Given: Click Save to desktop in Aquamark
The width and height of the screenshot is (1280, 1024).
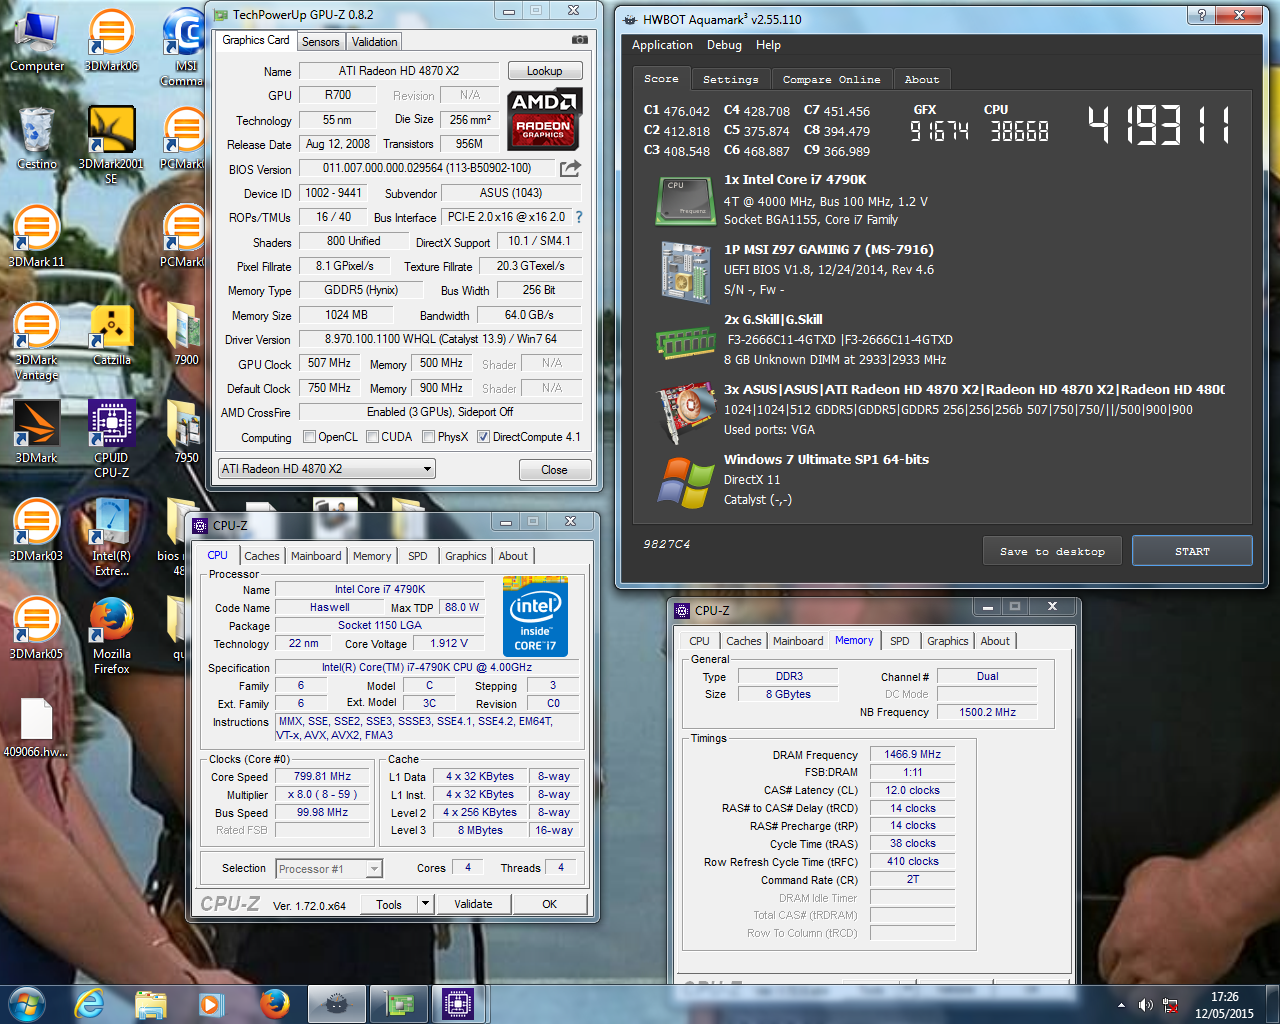Looking at the screenshot, I should click(x=1052, y=551).
